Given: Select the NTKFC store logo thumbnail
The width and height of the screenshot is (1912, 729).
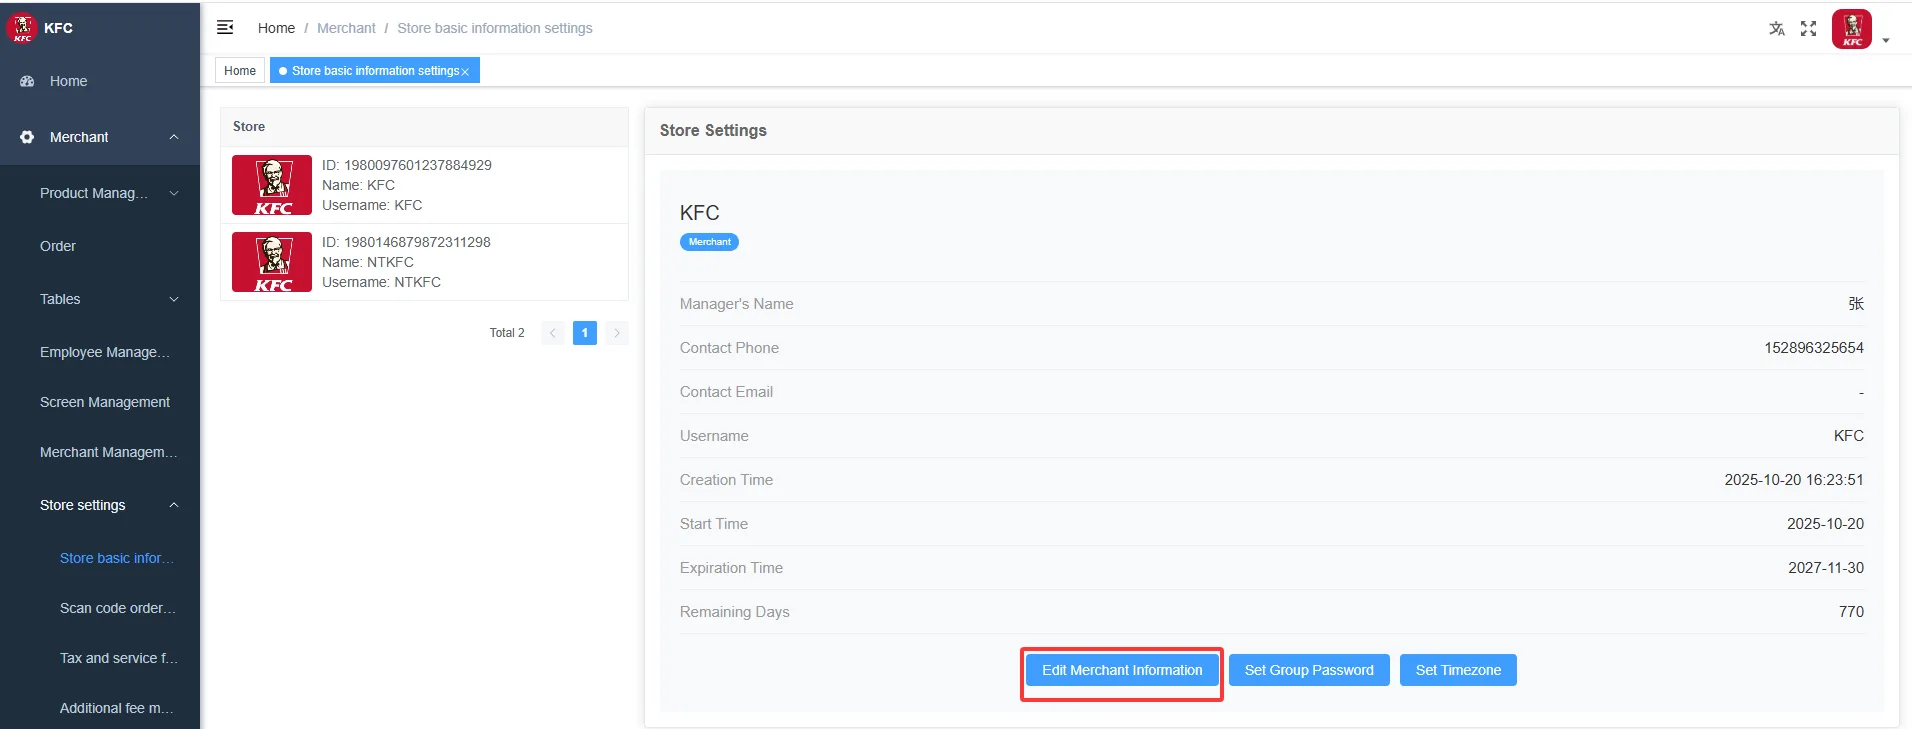Looking at the screenshot, I should [272, 262].
